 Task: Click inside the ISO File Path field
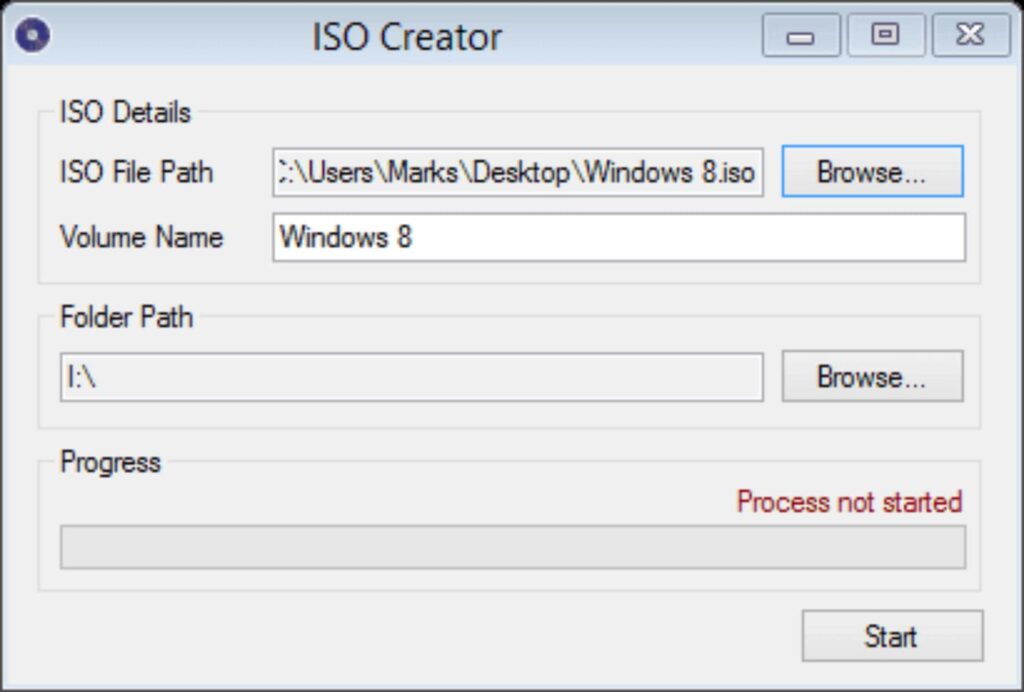519,171
